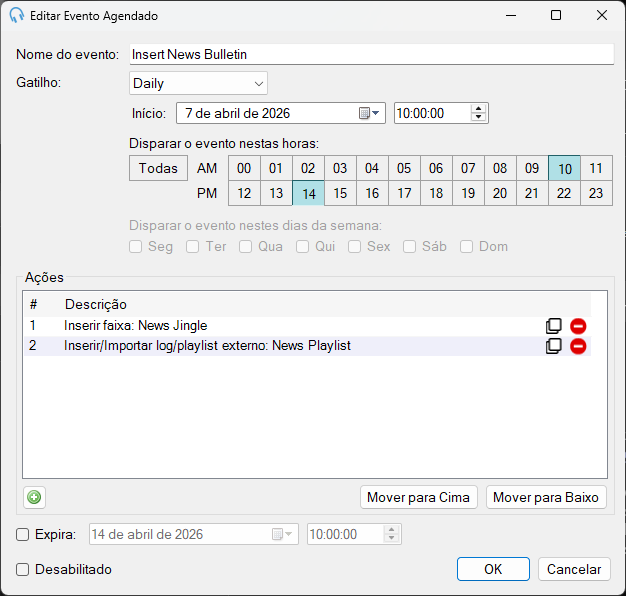Screen dimensions: 626x596
Task: Check the Ter weekday box
Action: tap(192, 247)
